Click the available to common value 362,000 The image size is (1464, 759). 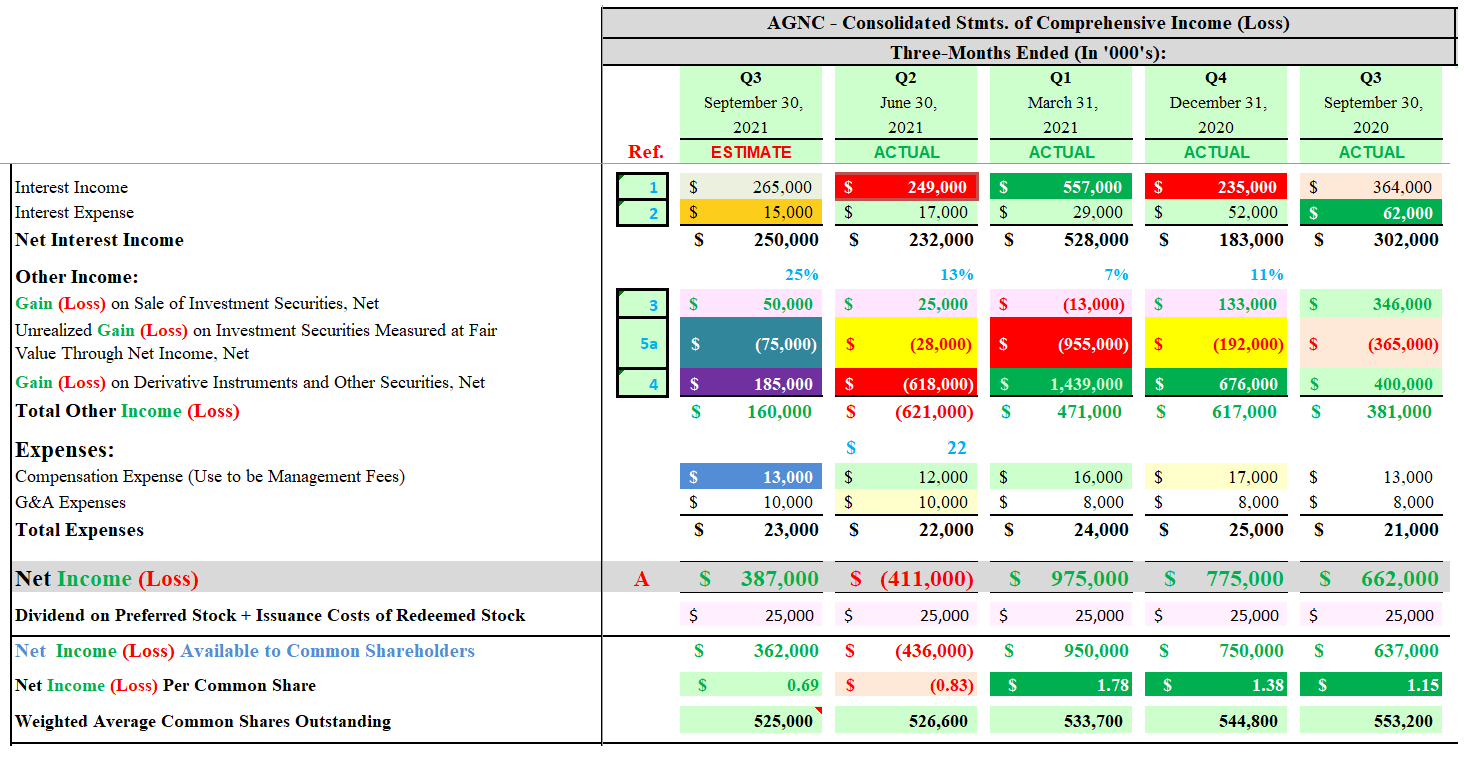coord(786,651)
